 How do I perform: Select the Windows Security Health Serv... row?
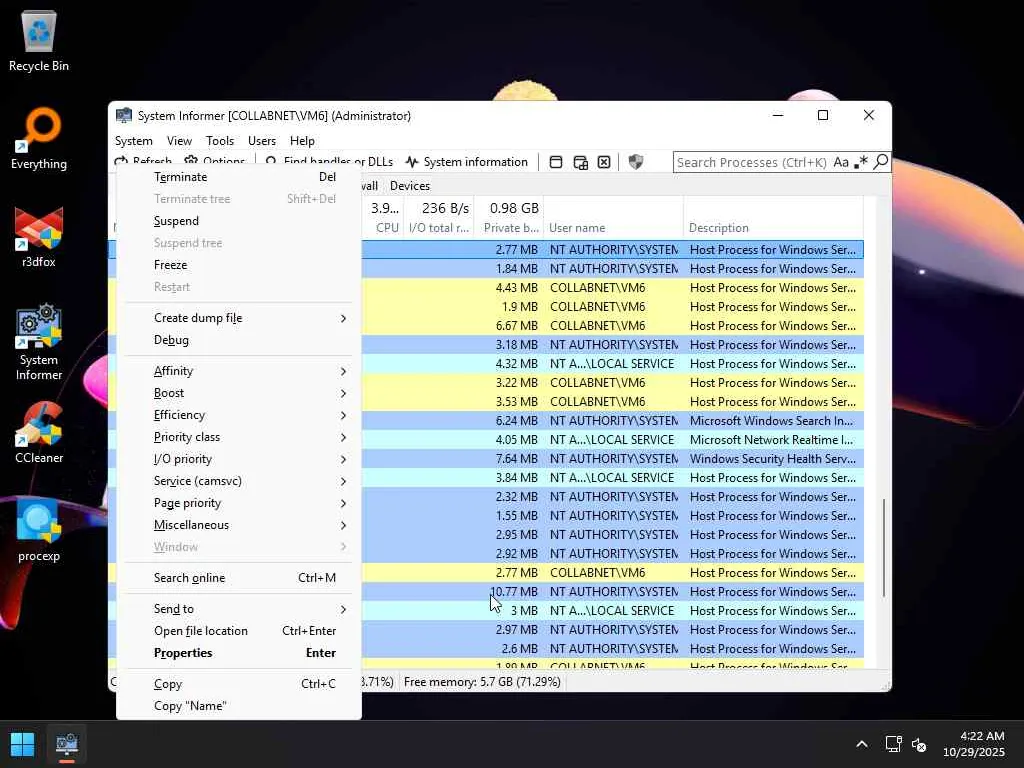[613, 458]
